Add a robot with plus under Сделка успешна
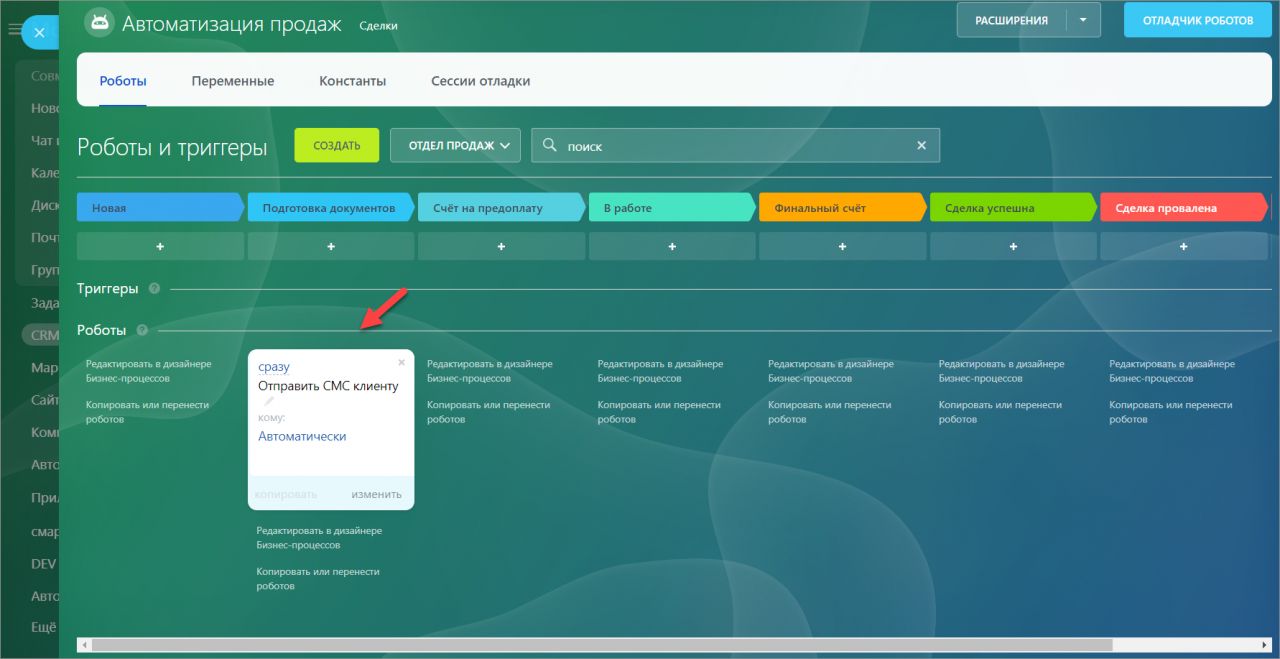This screenshot has height=659, width=1280. 1013,246
